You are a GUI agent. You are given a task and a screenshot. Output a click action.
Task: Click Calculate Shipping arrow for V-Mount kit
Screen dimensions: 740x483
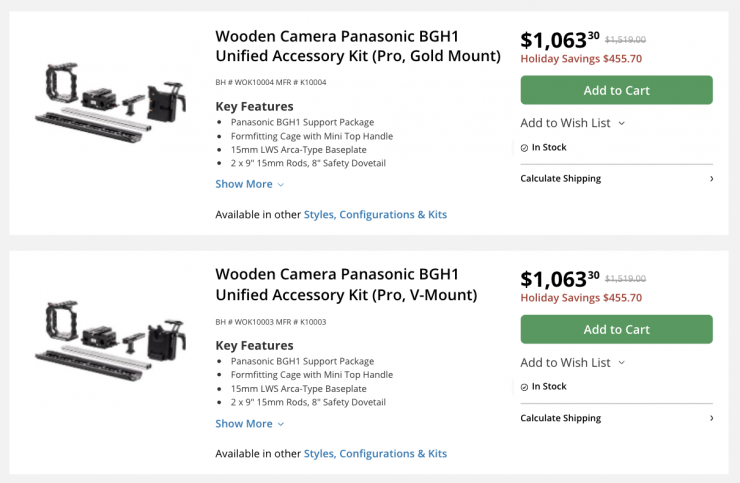(x=711, y=418)
